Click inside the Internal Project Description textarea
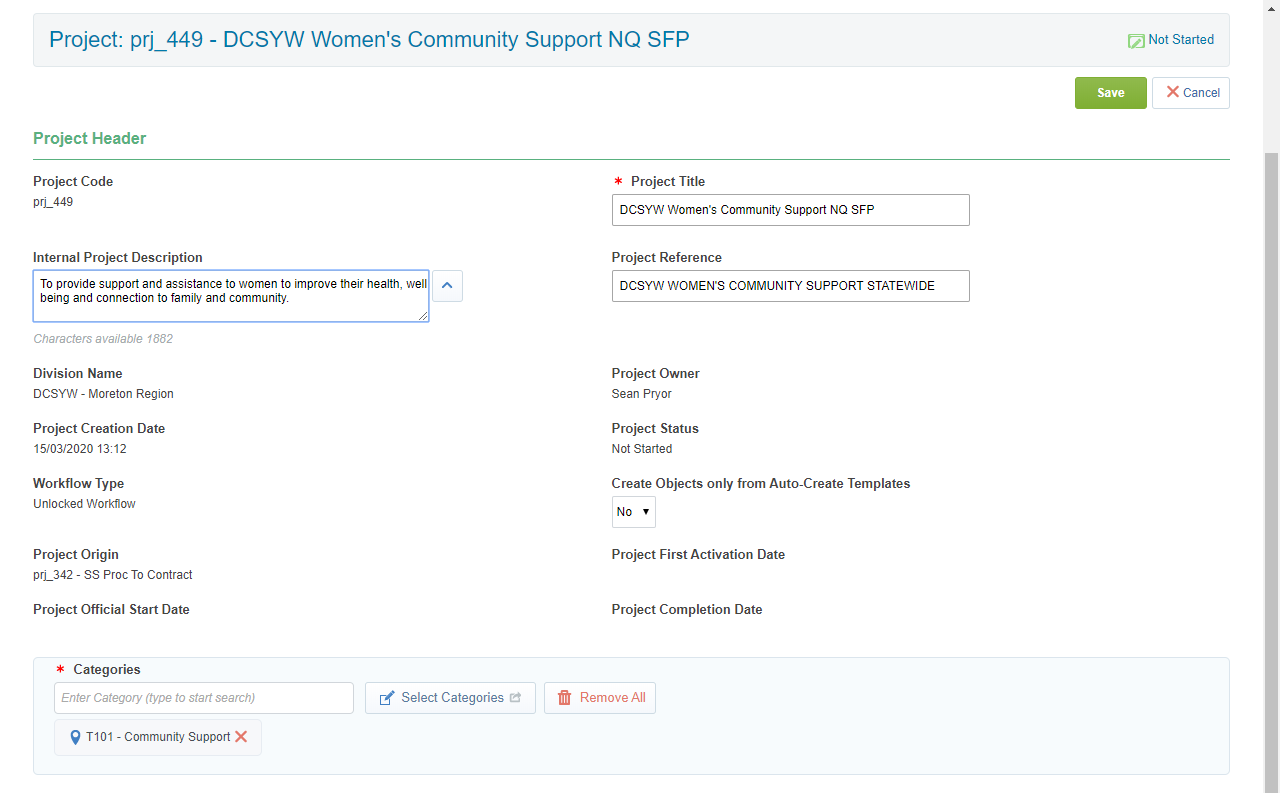This screenshot has width=1280, height=793. click(231, 296)
